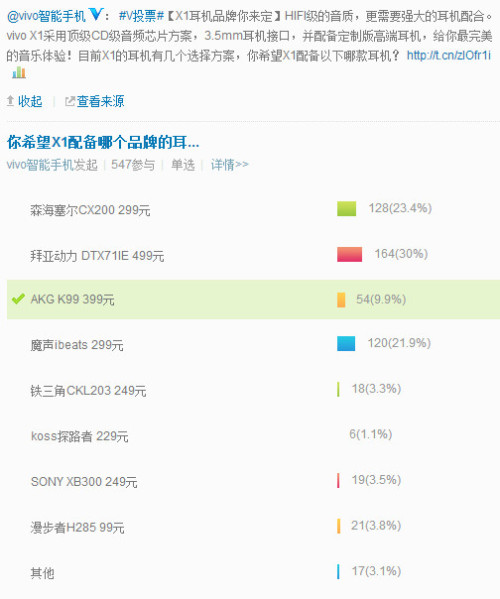Click the red 164(30%) result bar

(350, 254)
